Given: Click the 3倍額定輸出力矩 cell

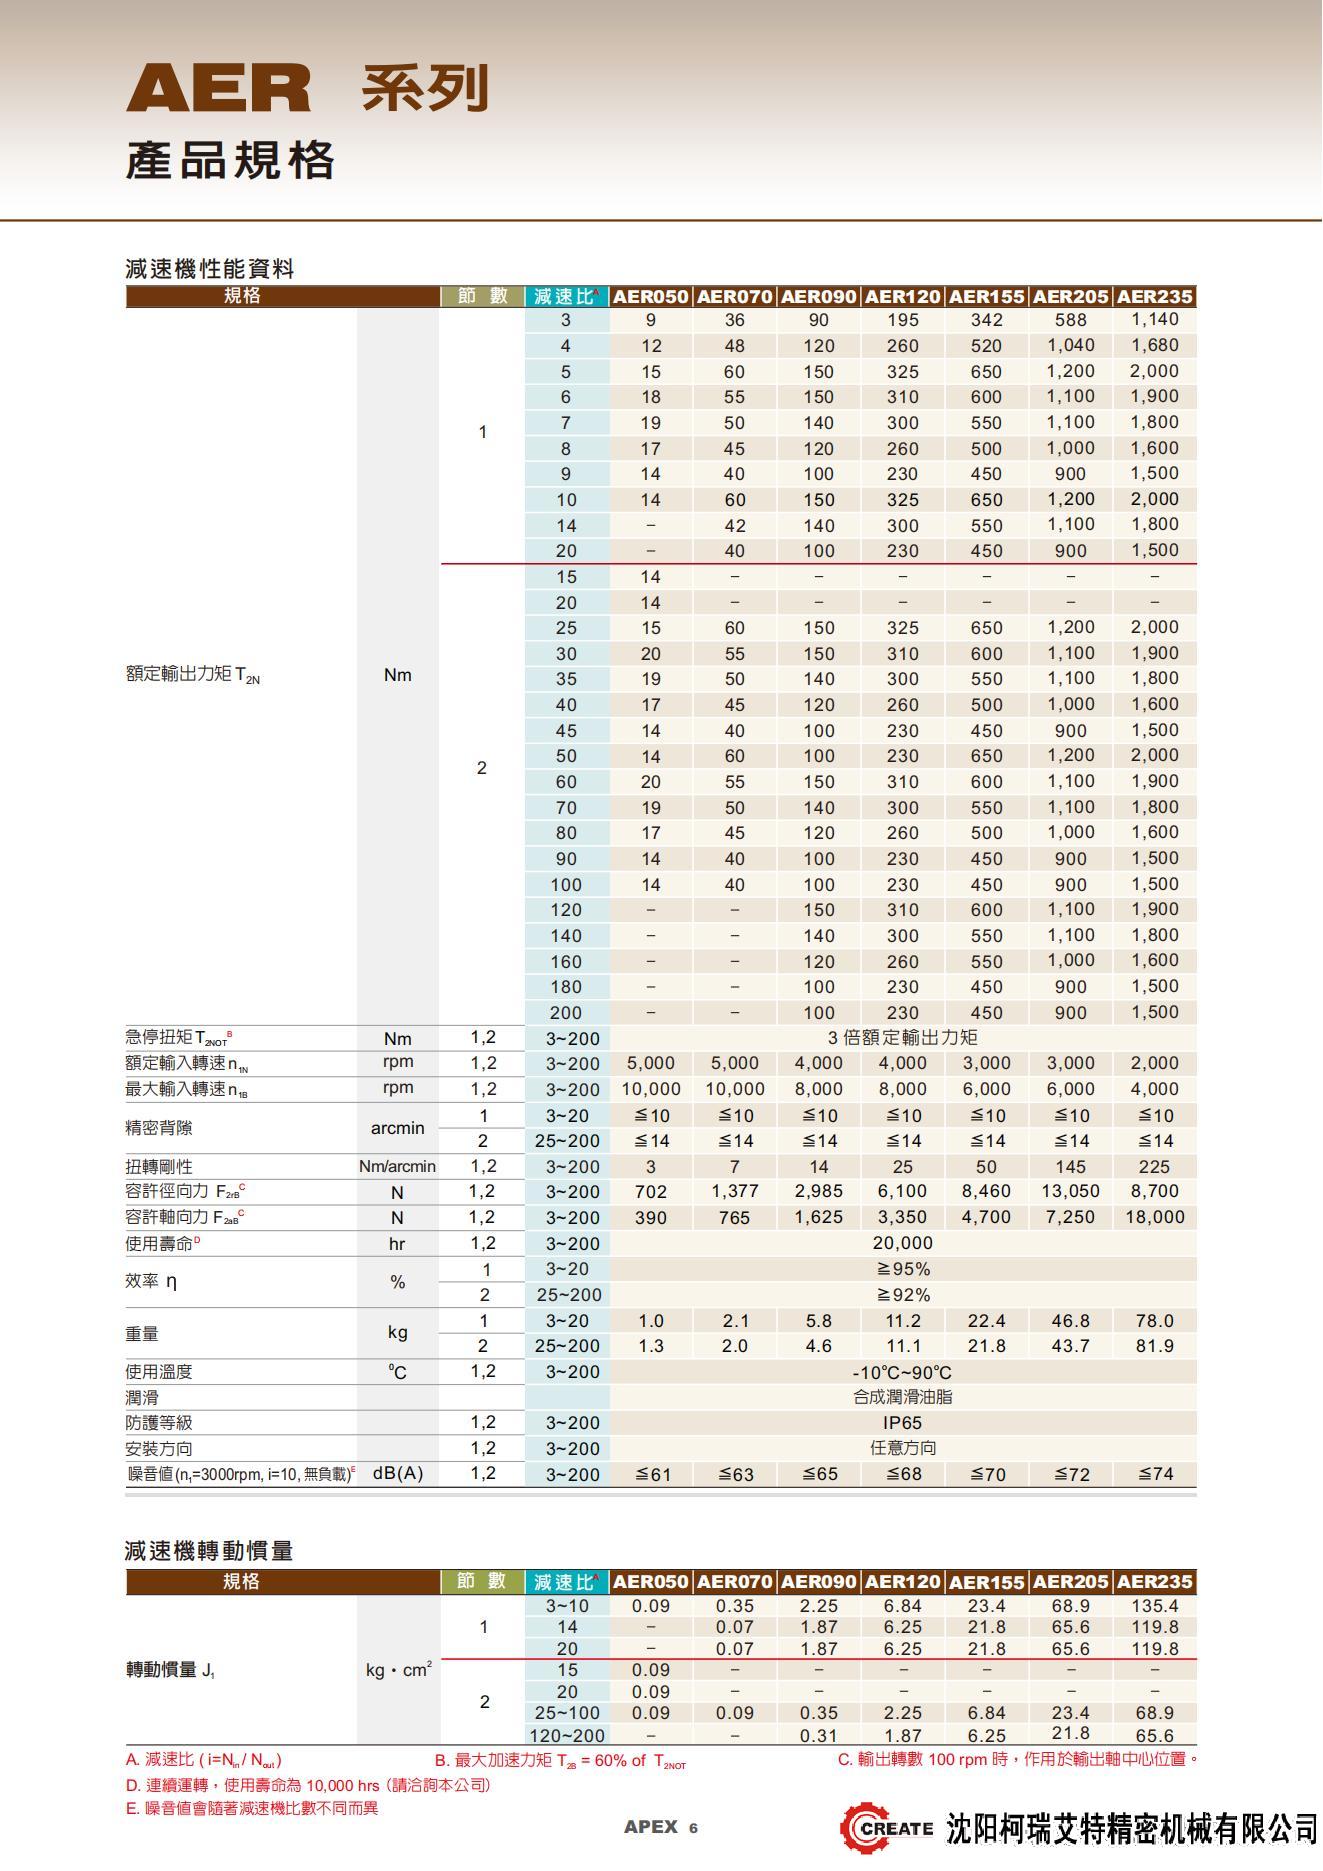Looking at the screenshot, I should click(x=902, y=1038).
